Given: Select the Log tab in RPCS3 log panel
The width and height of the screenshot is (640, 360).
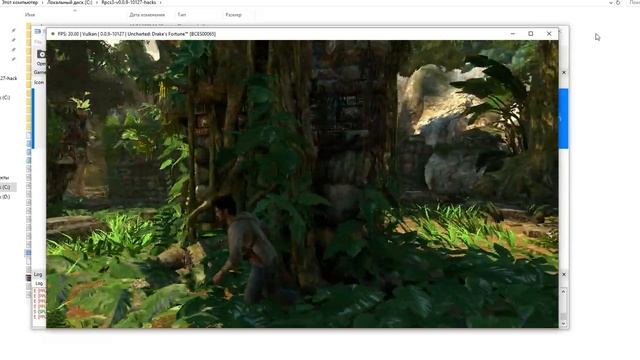Looking at the screenshot, I should pyautogui.click(x=39, y=283).
